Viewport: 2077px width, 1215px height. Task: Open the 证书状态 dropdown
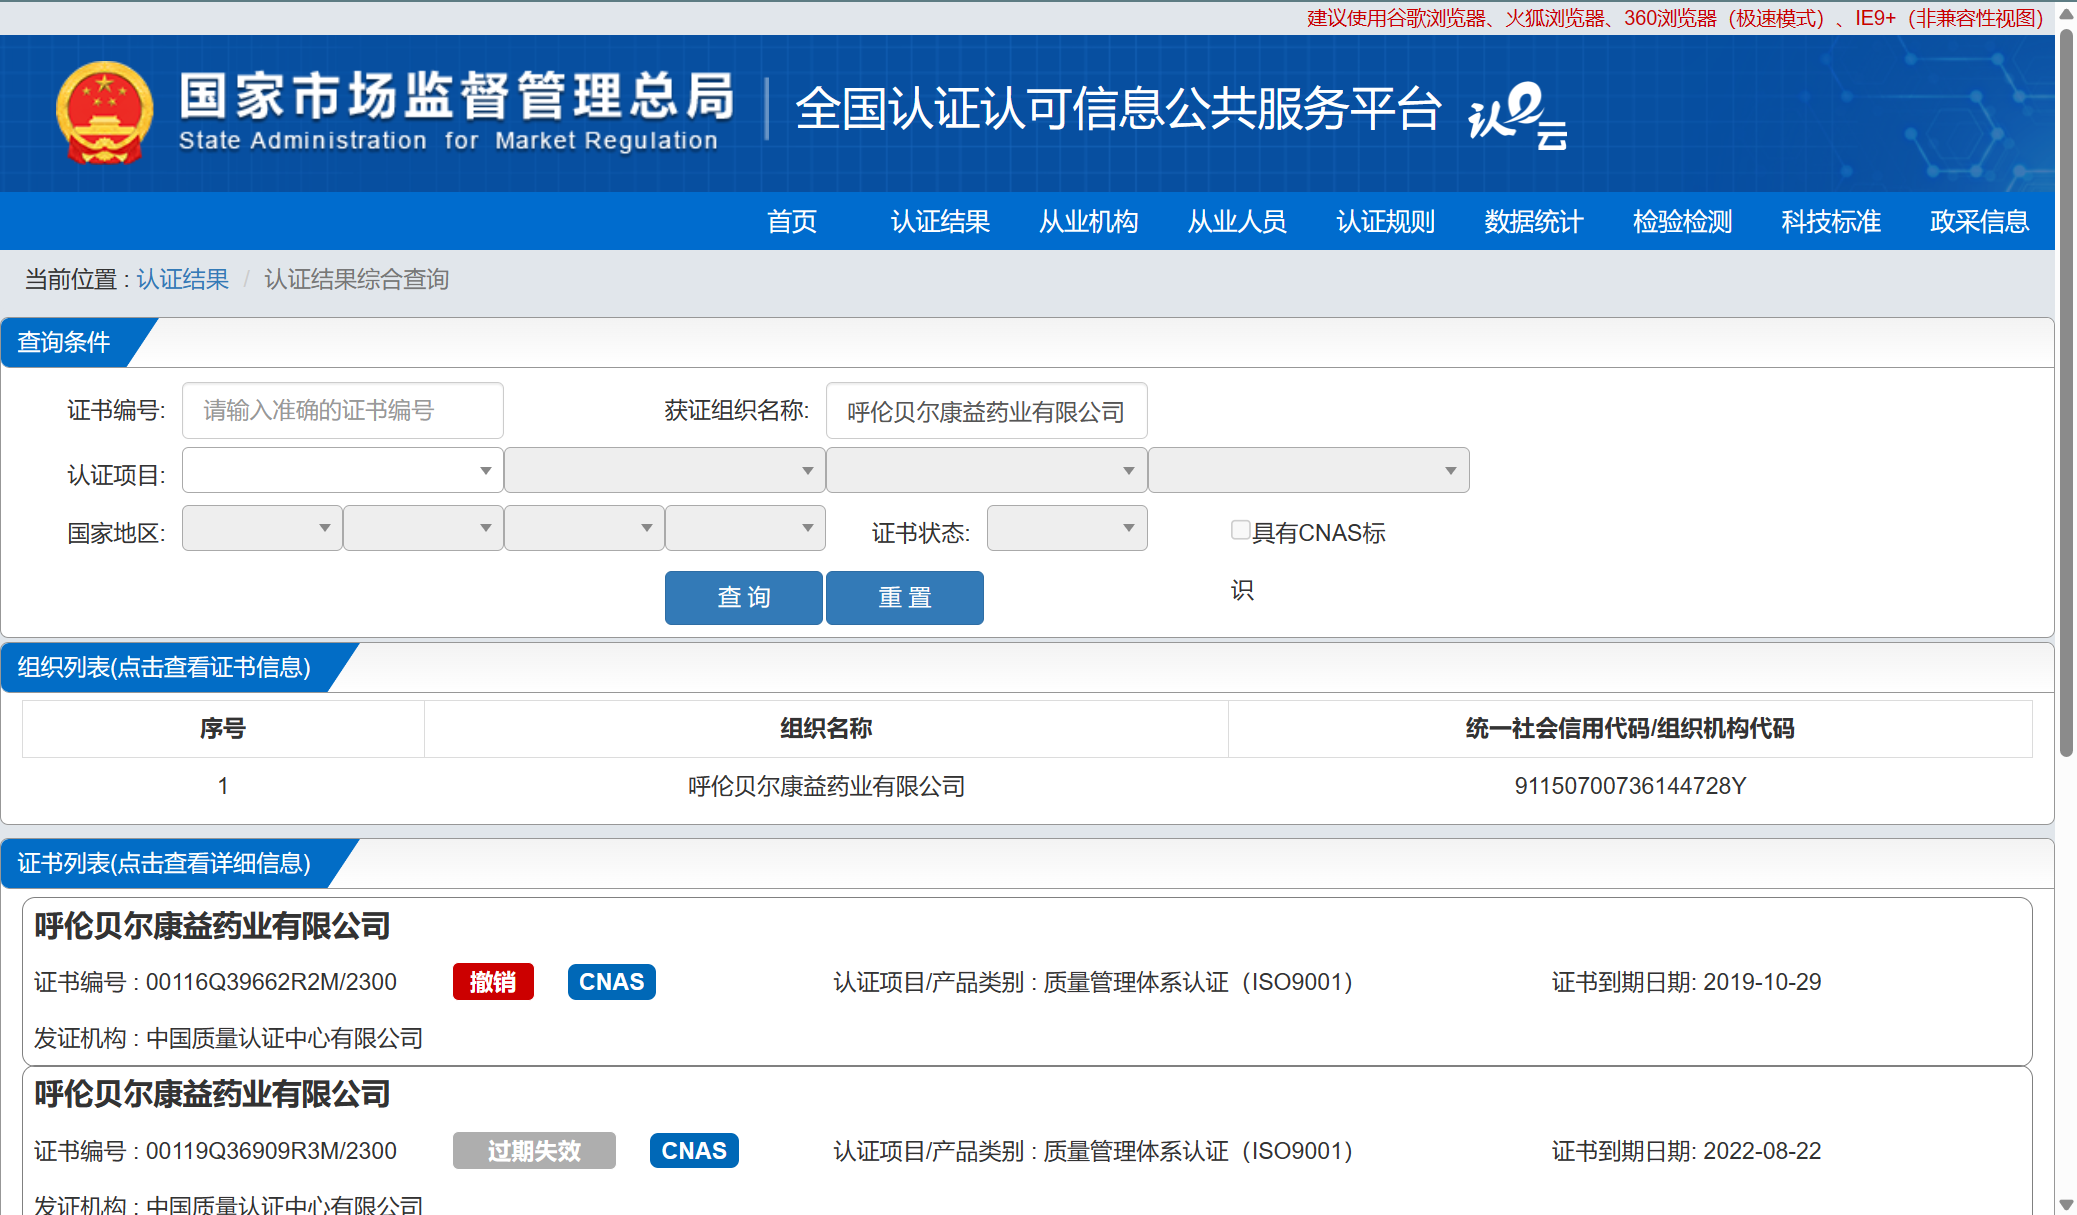coord(1067,528)
